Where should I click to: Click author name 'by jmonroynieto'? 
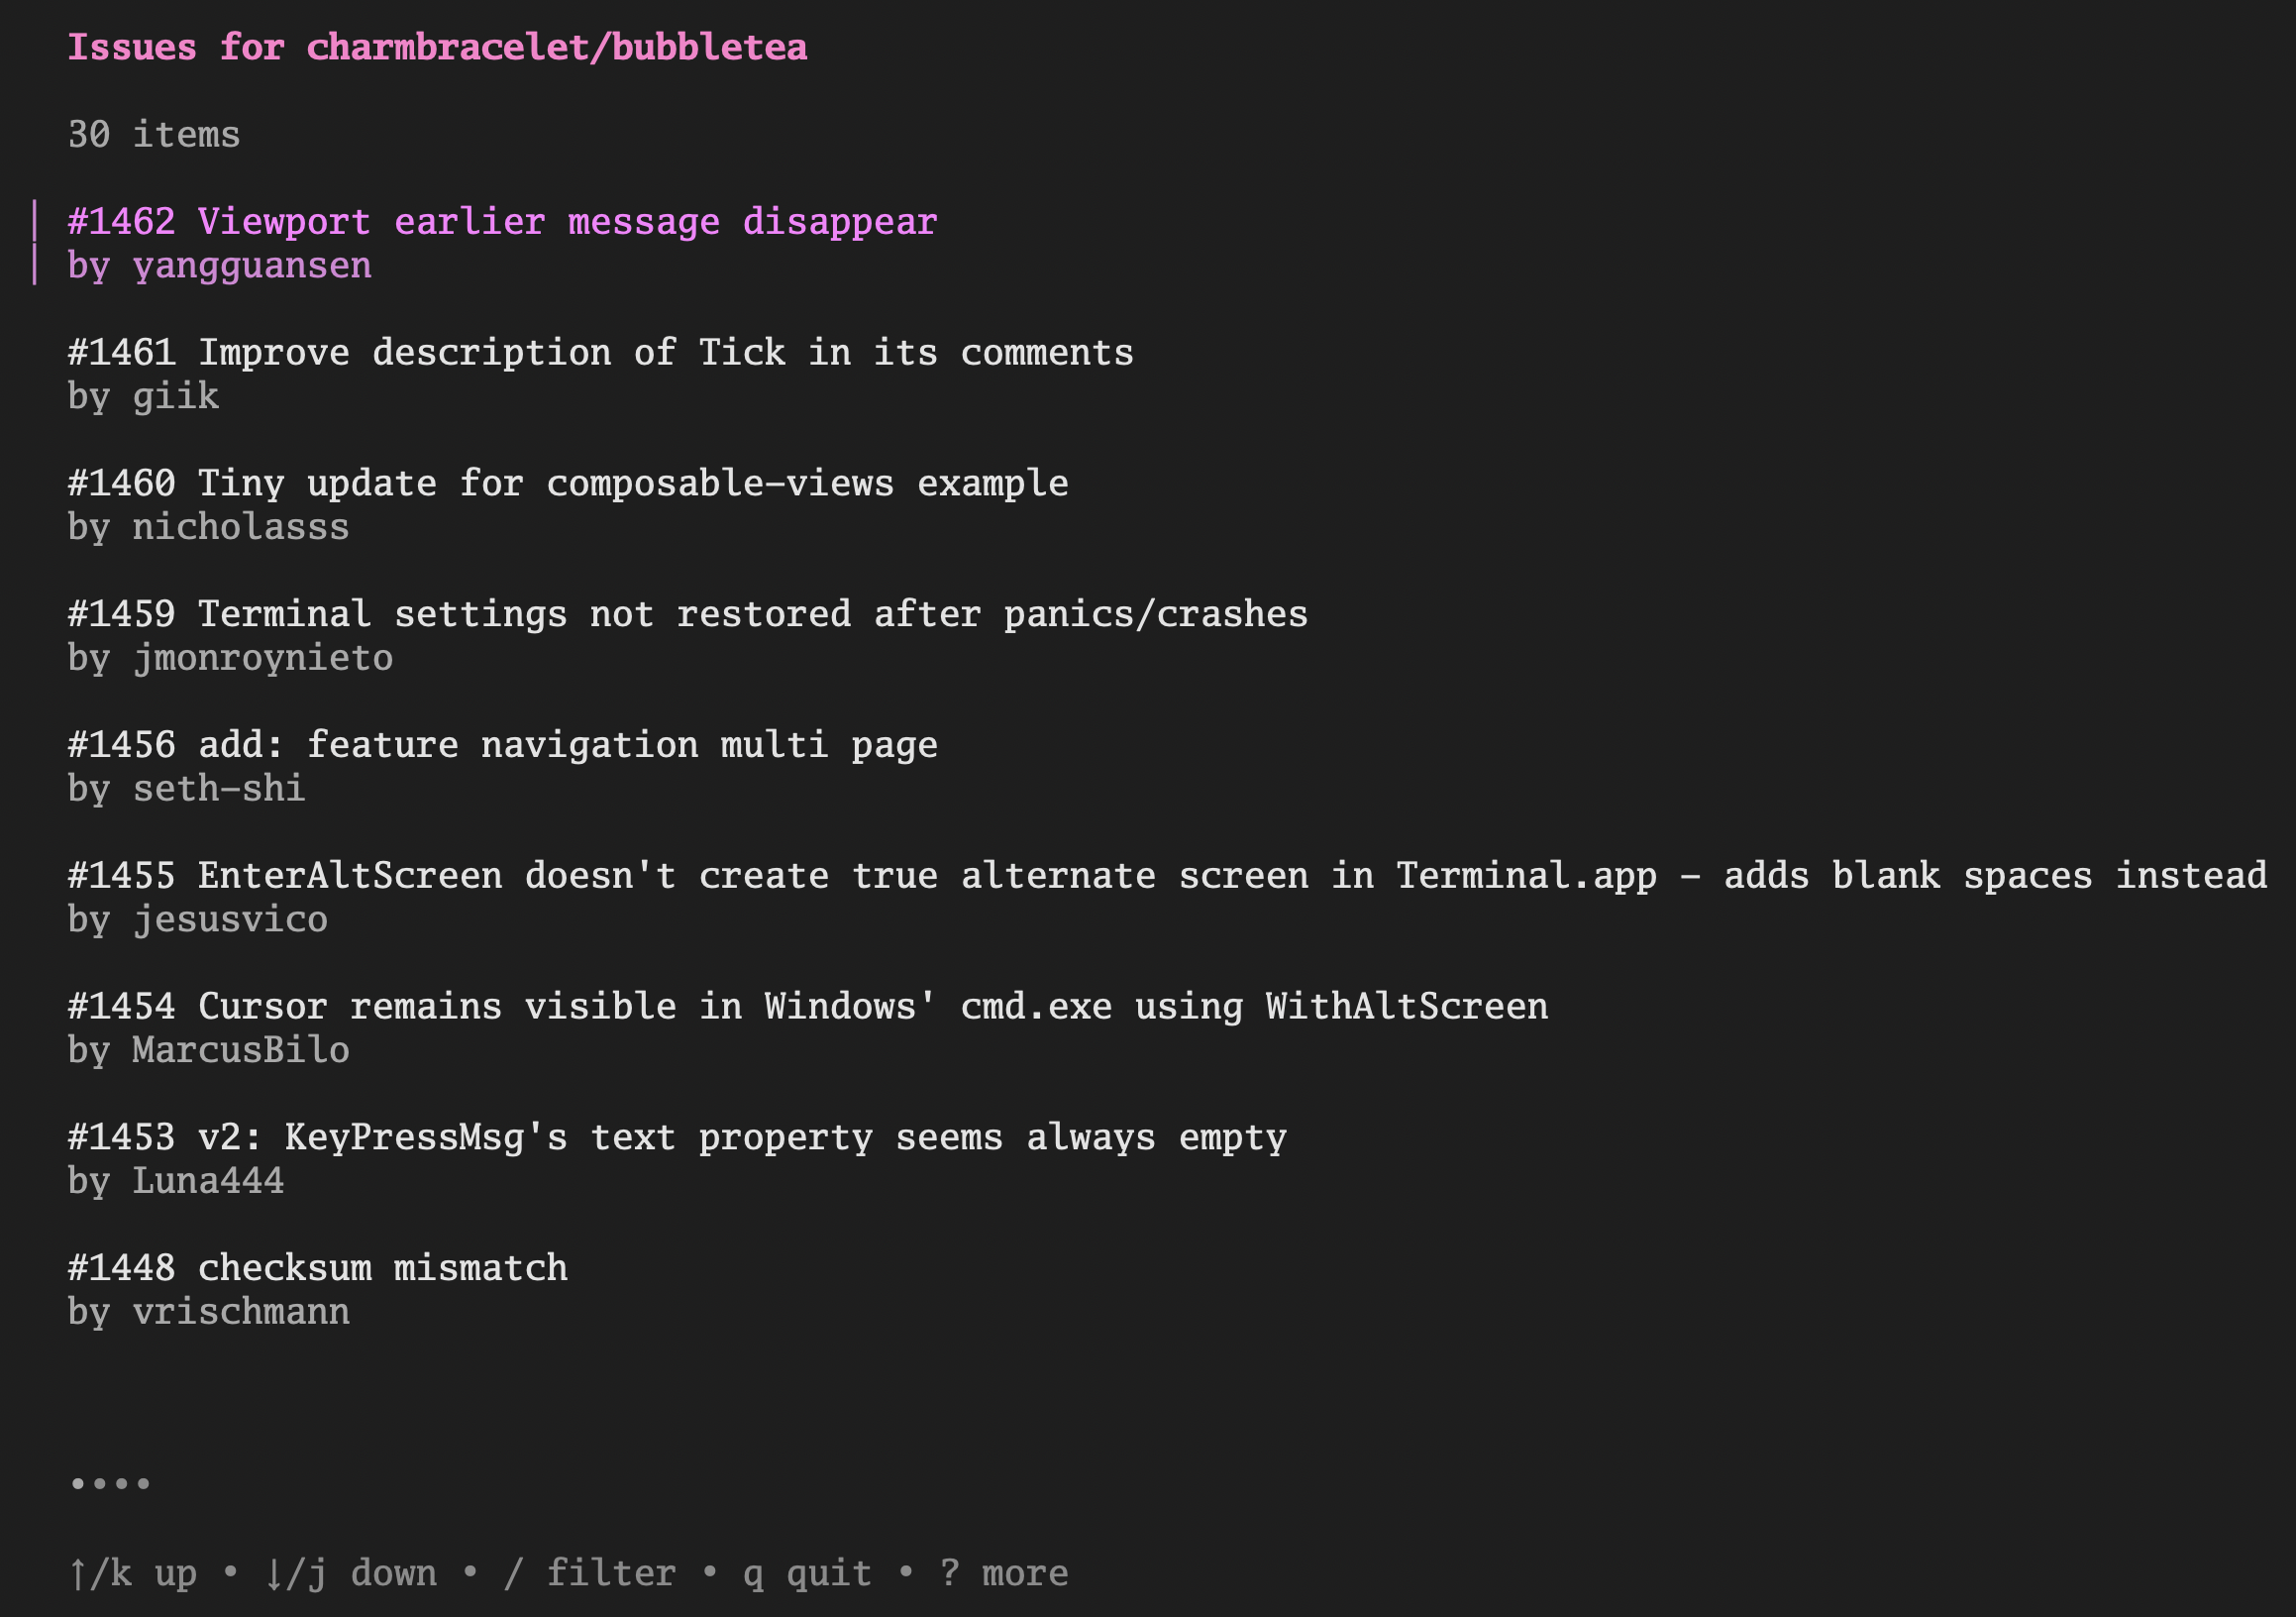230,658
